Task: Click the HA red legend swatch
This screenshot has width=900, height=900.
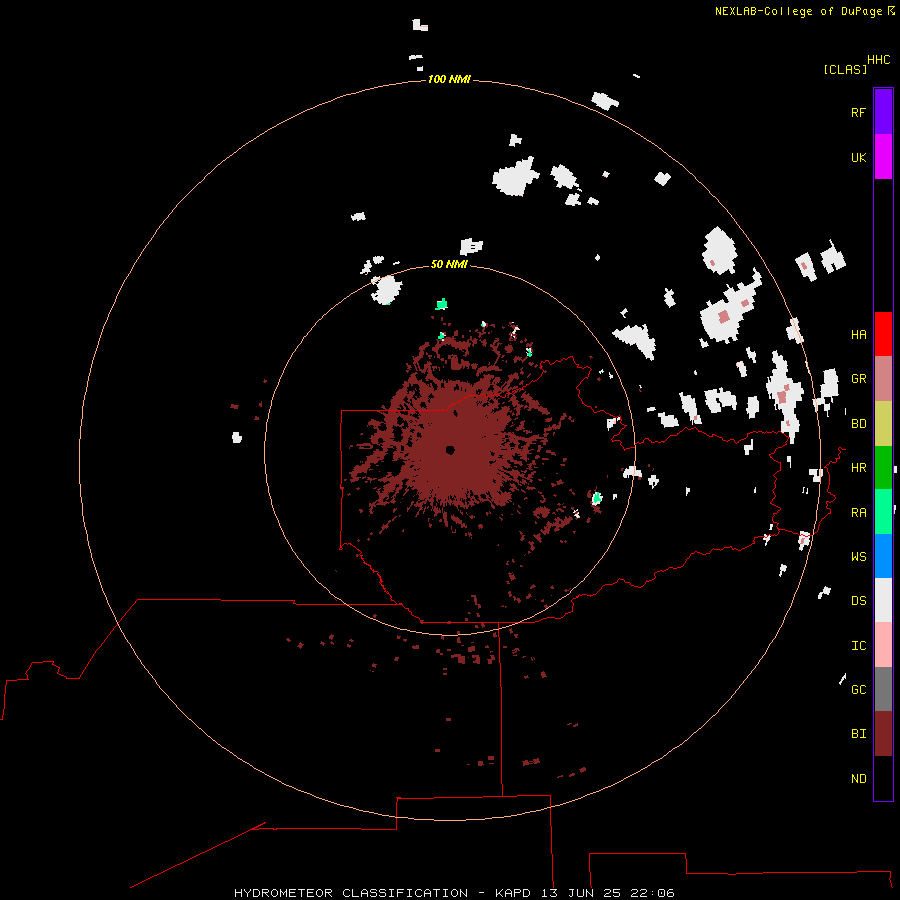Action: [x=883, y=334]
